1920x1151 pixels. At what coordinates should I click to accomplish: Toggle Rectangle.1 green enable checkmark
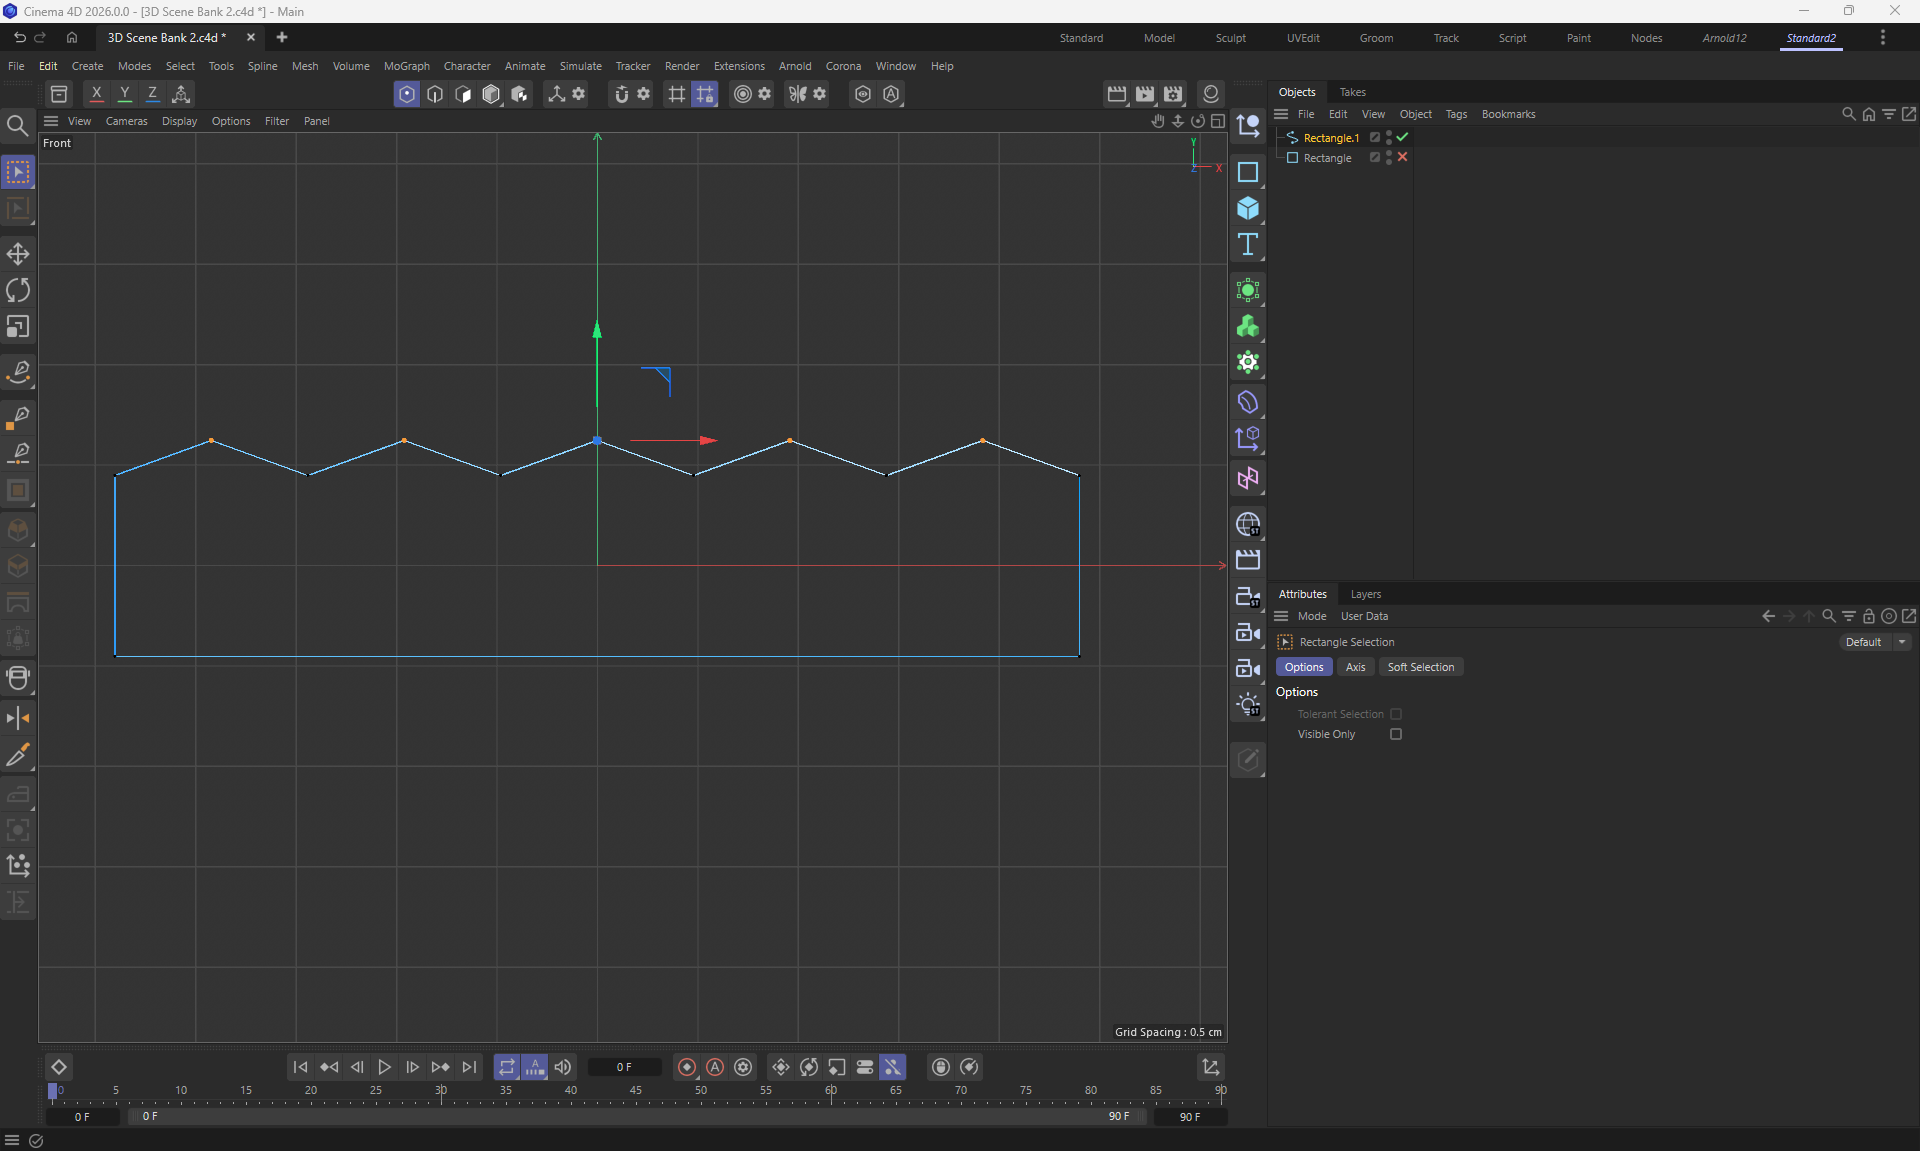point(1402,137)
